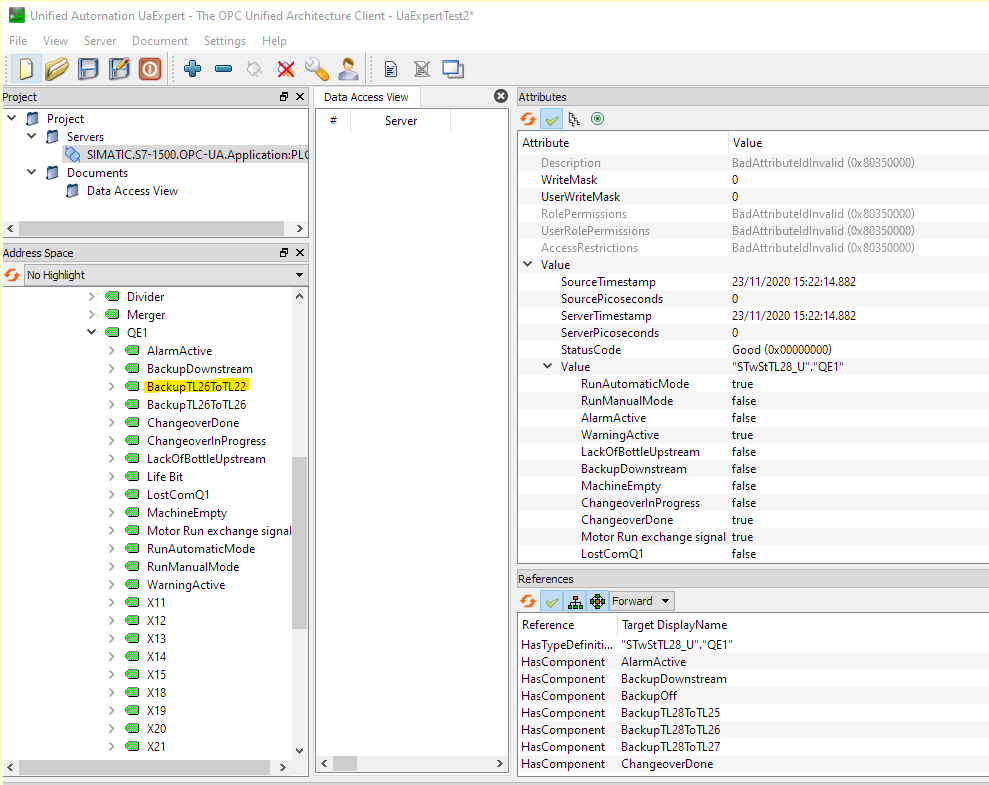
Task: Click the Address Space vertical scrollbar
Action: point(300,542)
